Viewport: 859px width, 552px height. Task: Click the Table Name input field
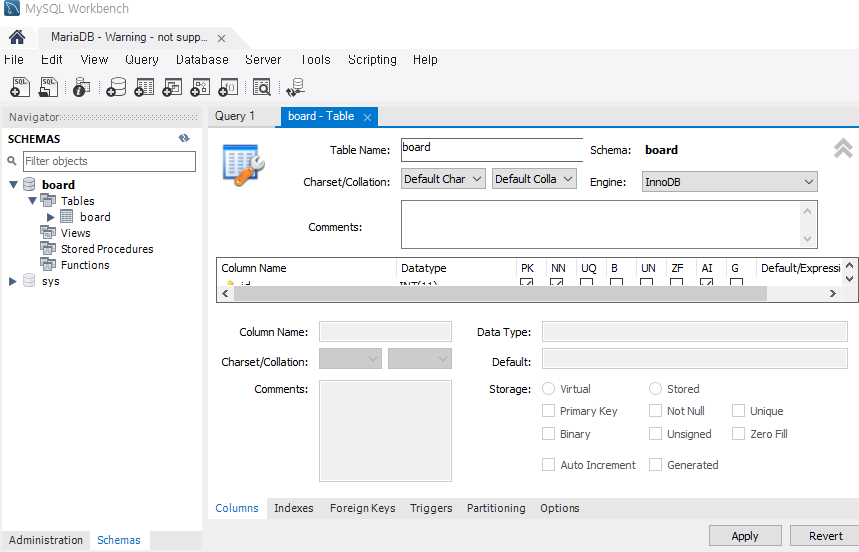tap(491, 150)
